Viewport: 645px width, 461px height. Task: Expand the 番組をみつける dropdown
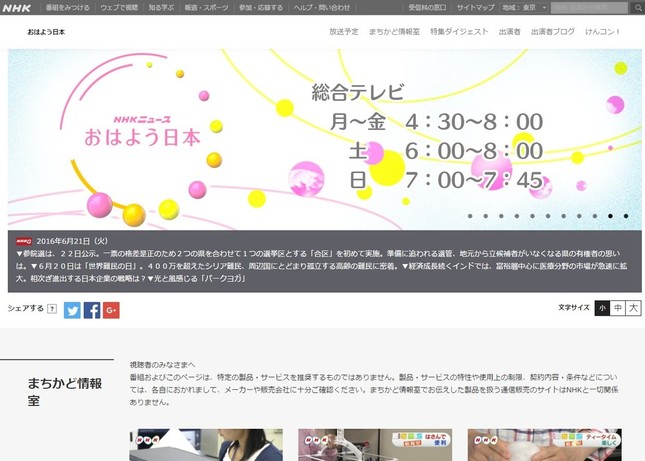(x=67, y=7)
